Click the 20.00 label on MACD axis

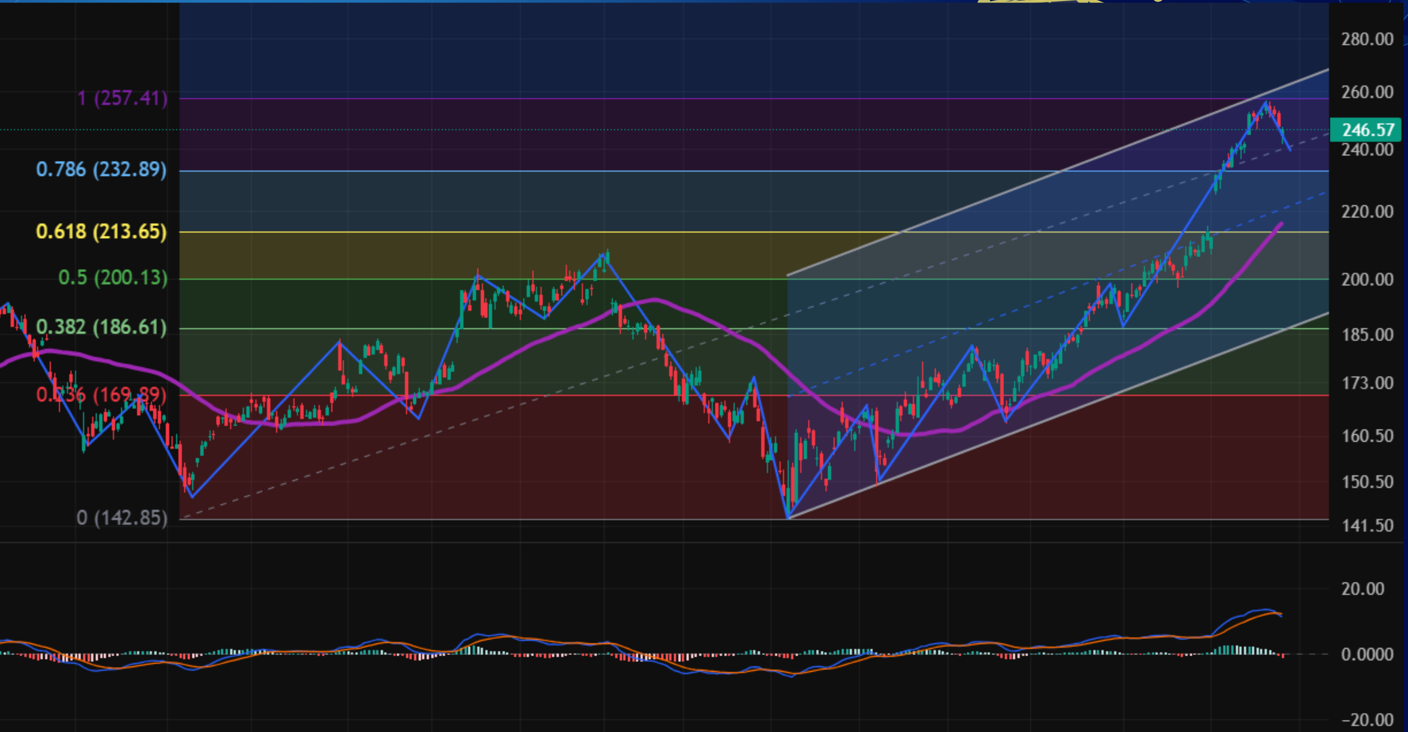[1362, 589]
